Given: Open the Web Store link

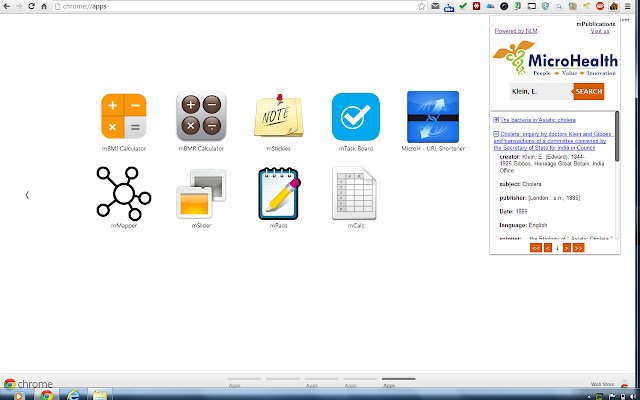Looking at the screenshot, I should point(602,384).
